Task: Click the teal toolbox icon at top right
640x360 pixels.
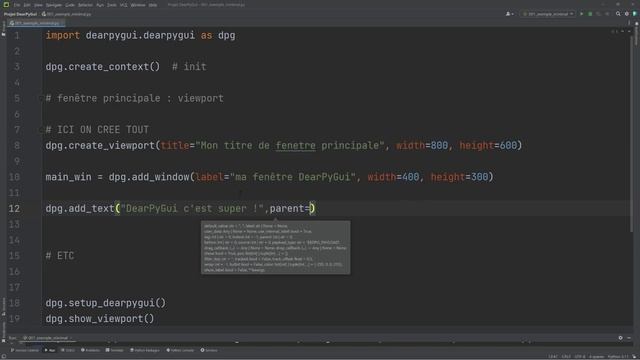Action: click(635, 14)
